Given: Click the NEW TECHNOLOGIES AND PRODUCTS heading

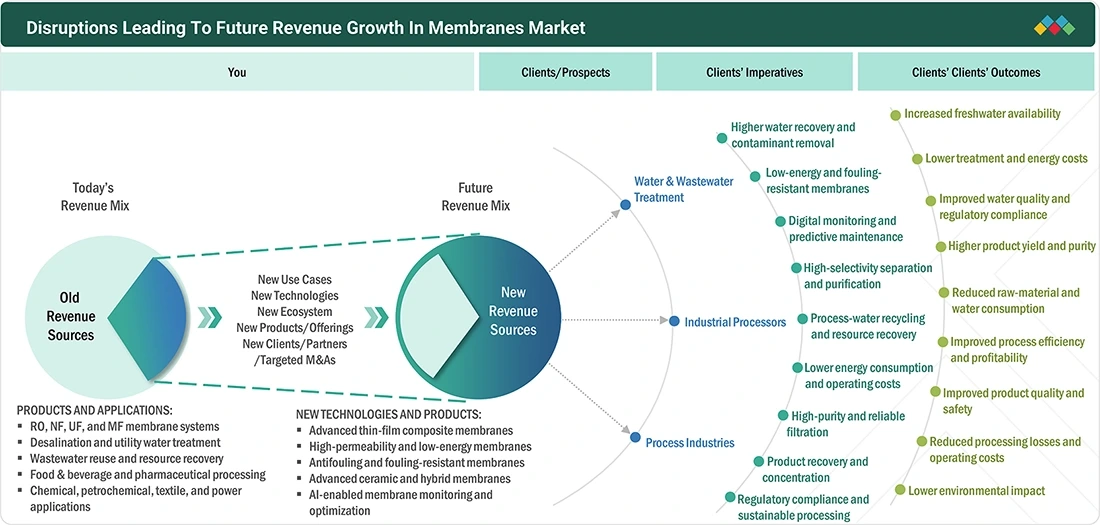Looking at the screenshot, I should (x=389, y=414).
